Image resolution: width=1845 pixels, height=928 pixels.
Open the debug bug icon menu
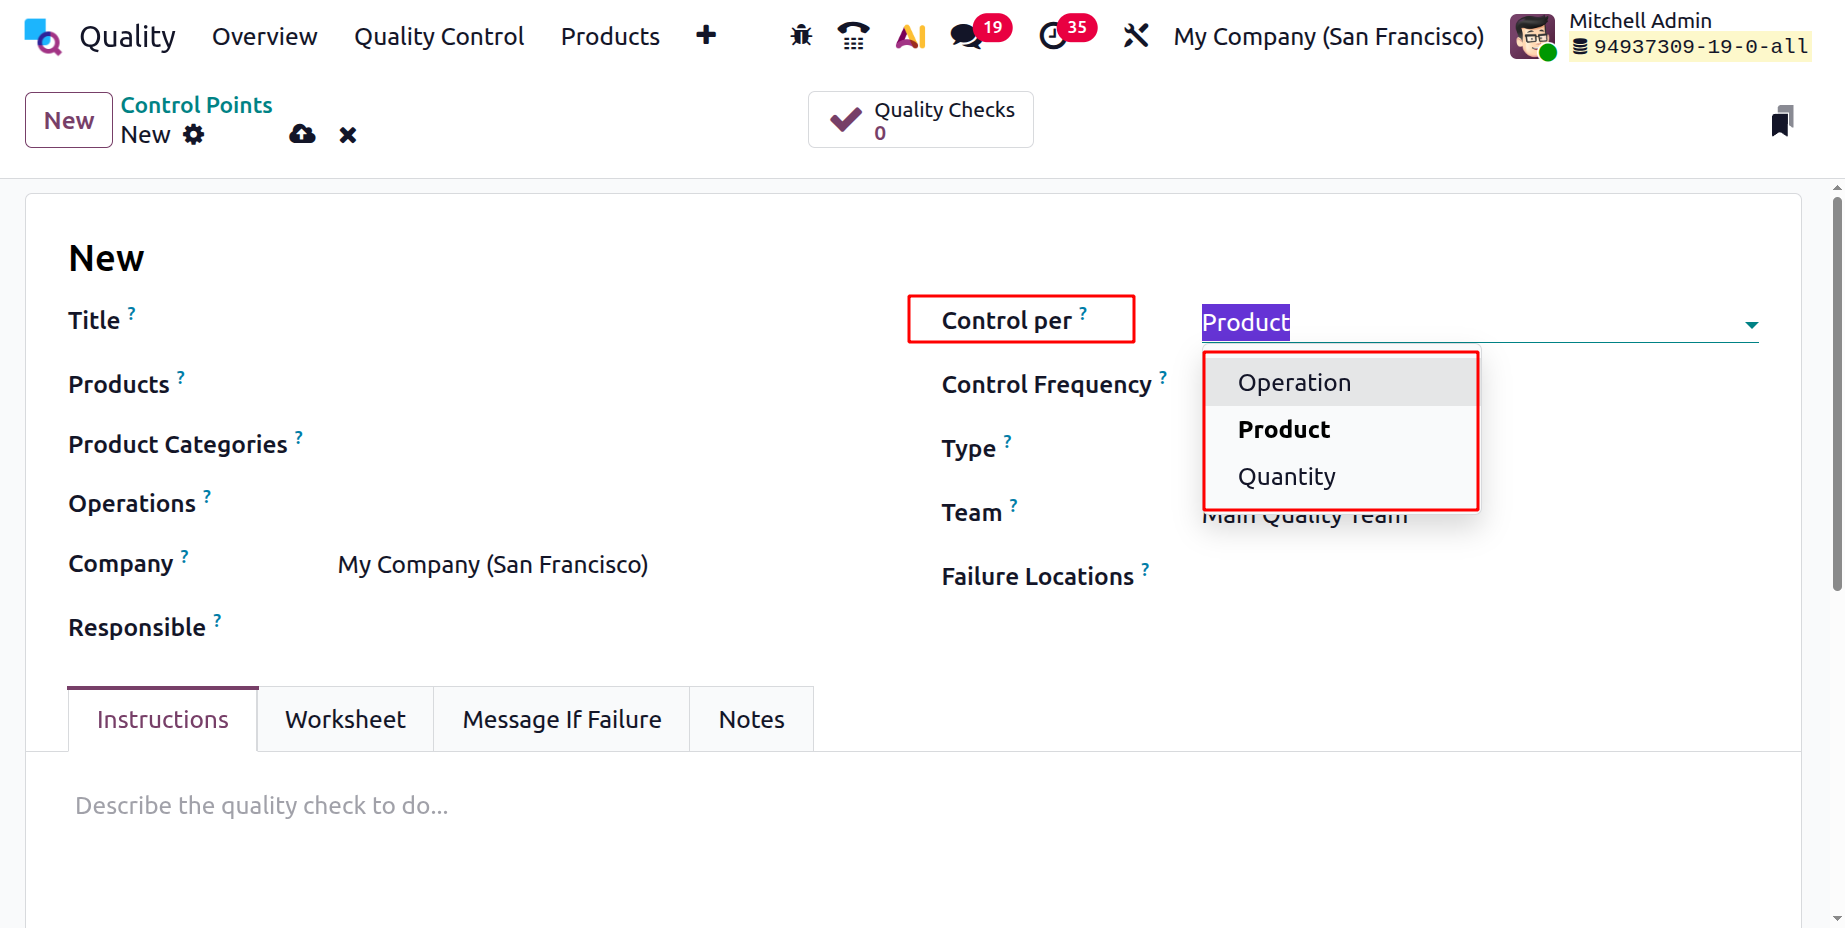tap(800, 35)
